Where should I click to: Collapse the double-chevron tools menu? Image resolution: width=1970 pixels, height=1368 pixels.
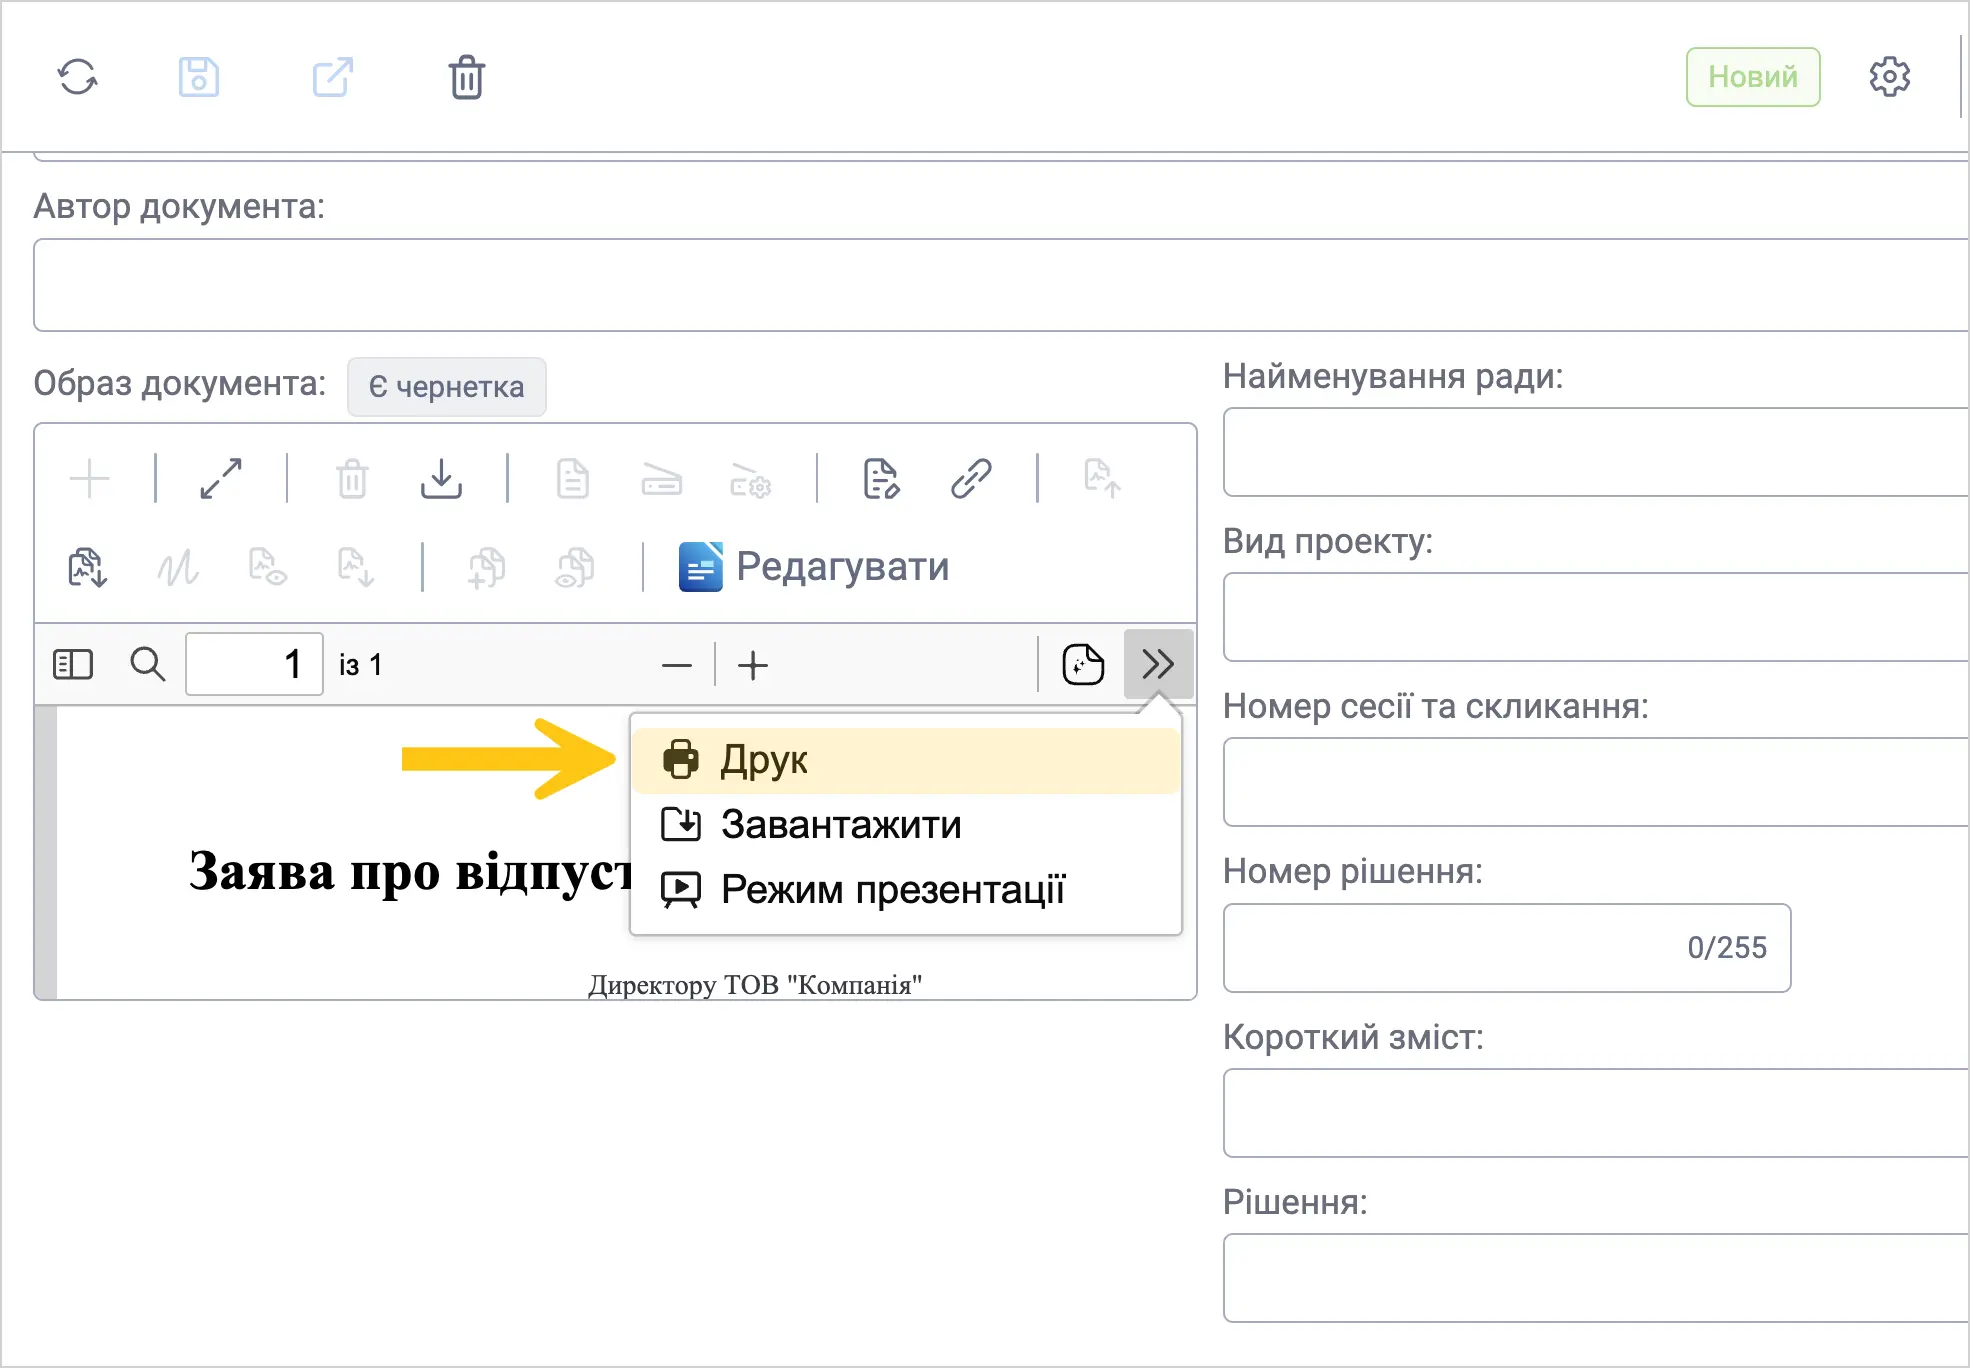point(1158,664)
